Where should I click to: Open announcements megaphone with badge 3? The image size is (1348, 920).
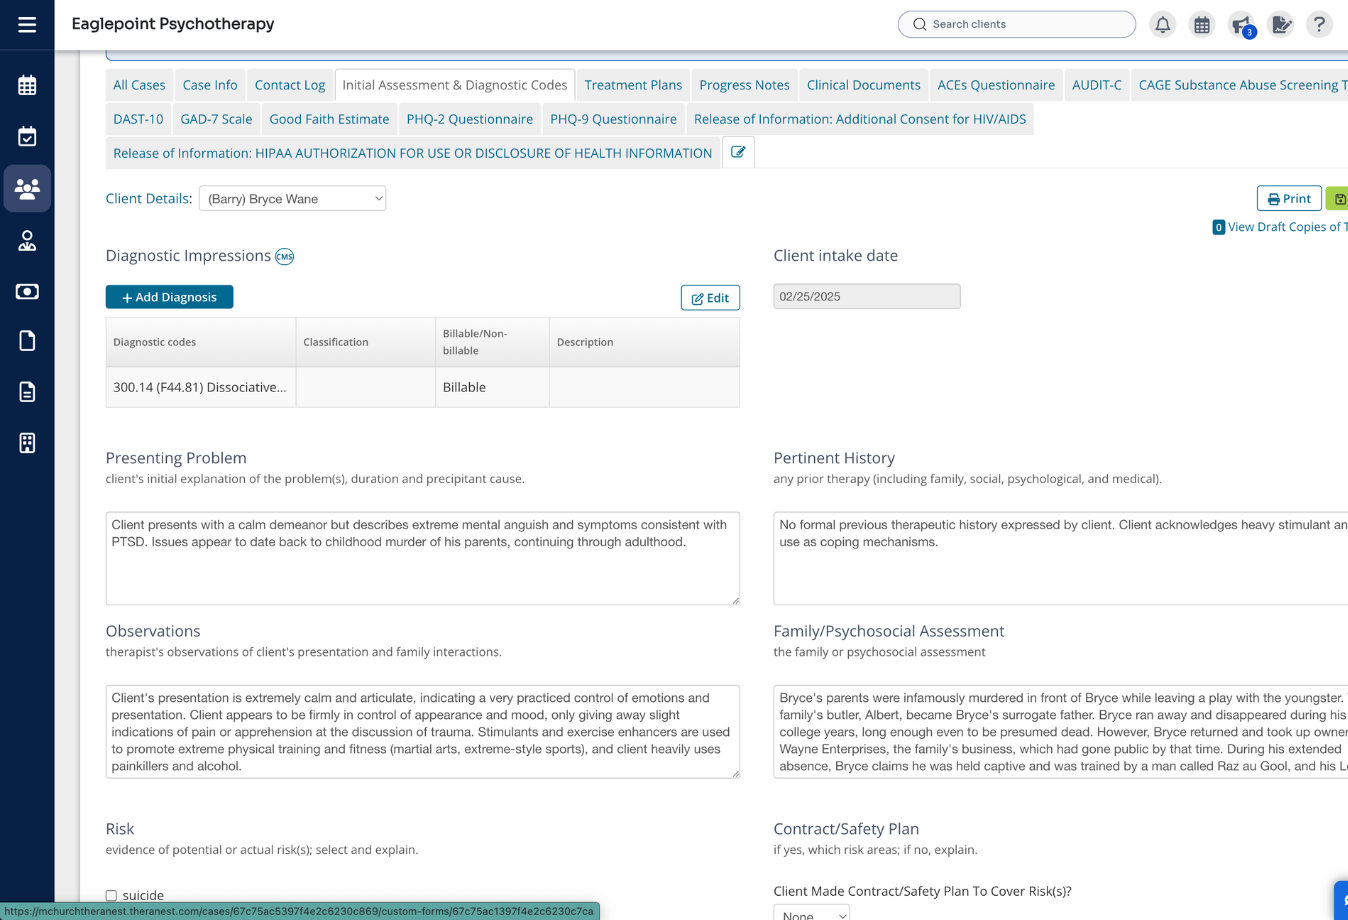click(x=1242, y=25)
